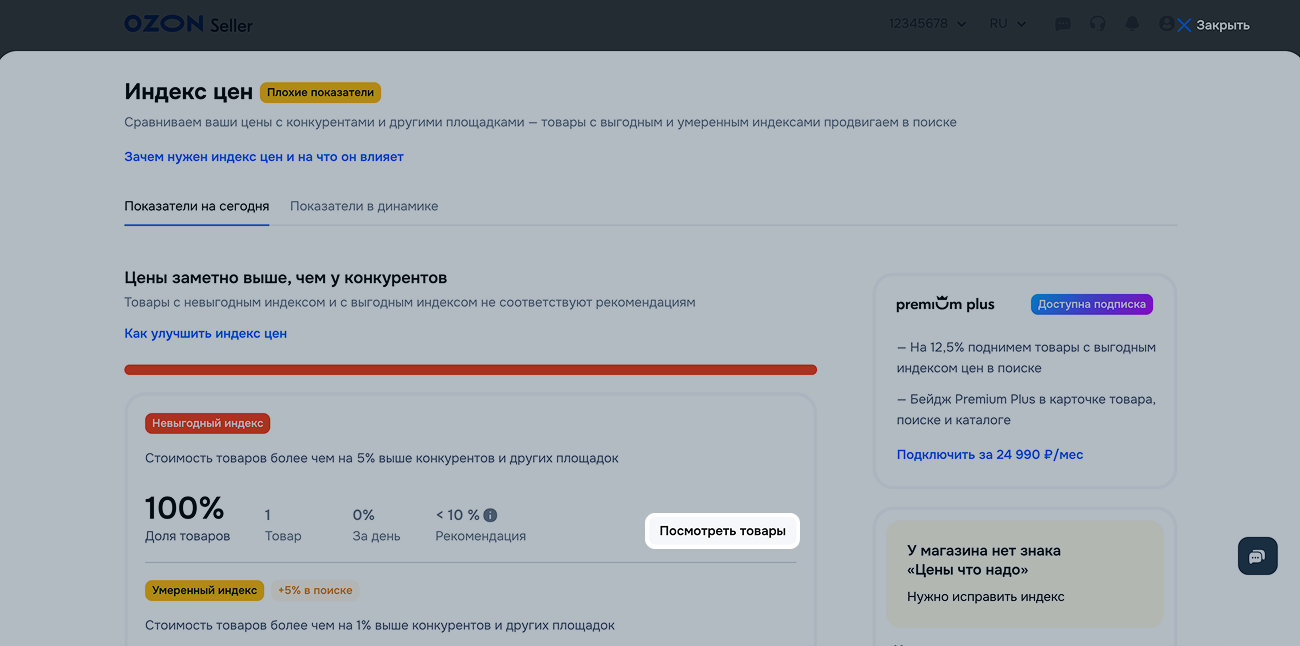This screenshot has height=646, width=1300.
Task: Click the Посмотреть товары button
Action: pyautogui.click(x=722, y=531)
